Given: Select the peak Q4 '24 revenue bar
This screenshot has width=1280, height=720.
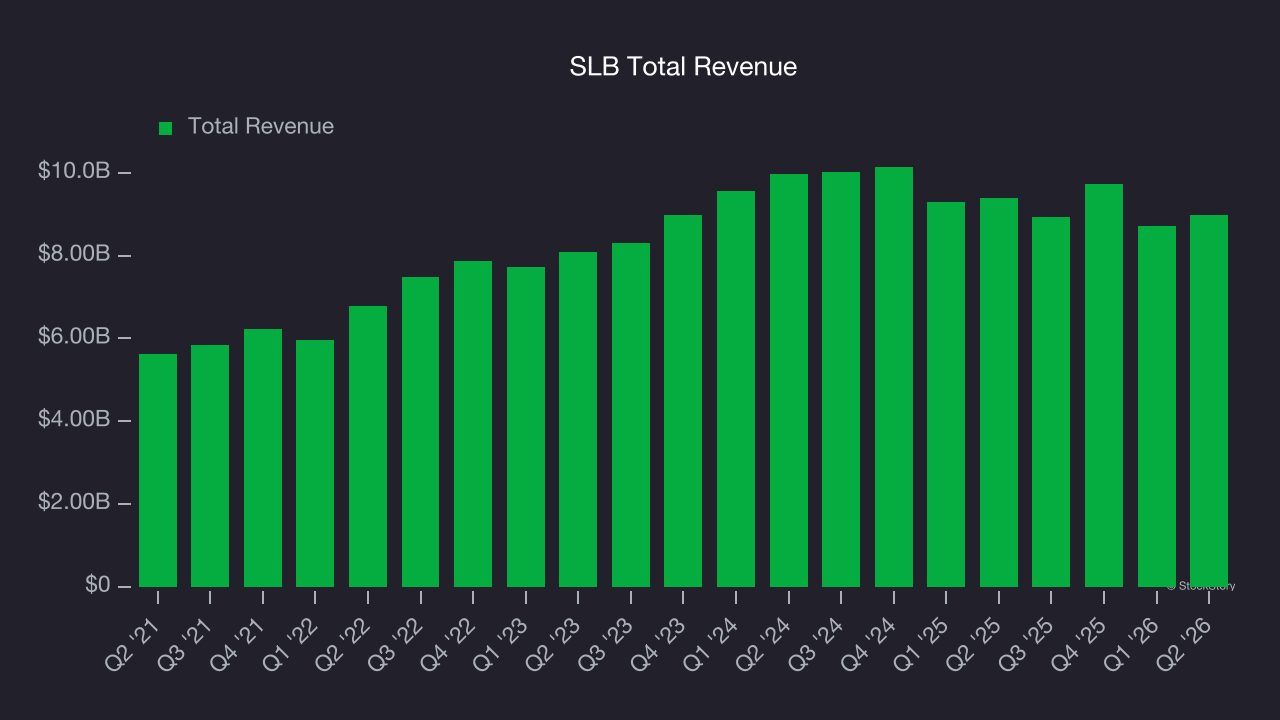Looking at the screenshot, I should coord(894,377).
